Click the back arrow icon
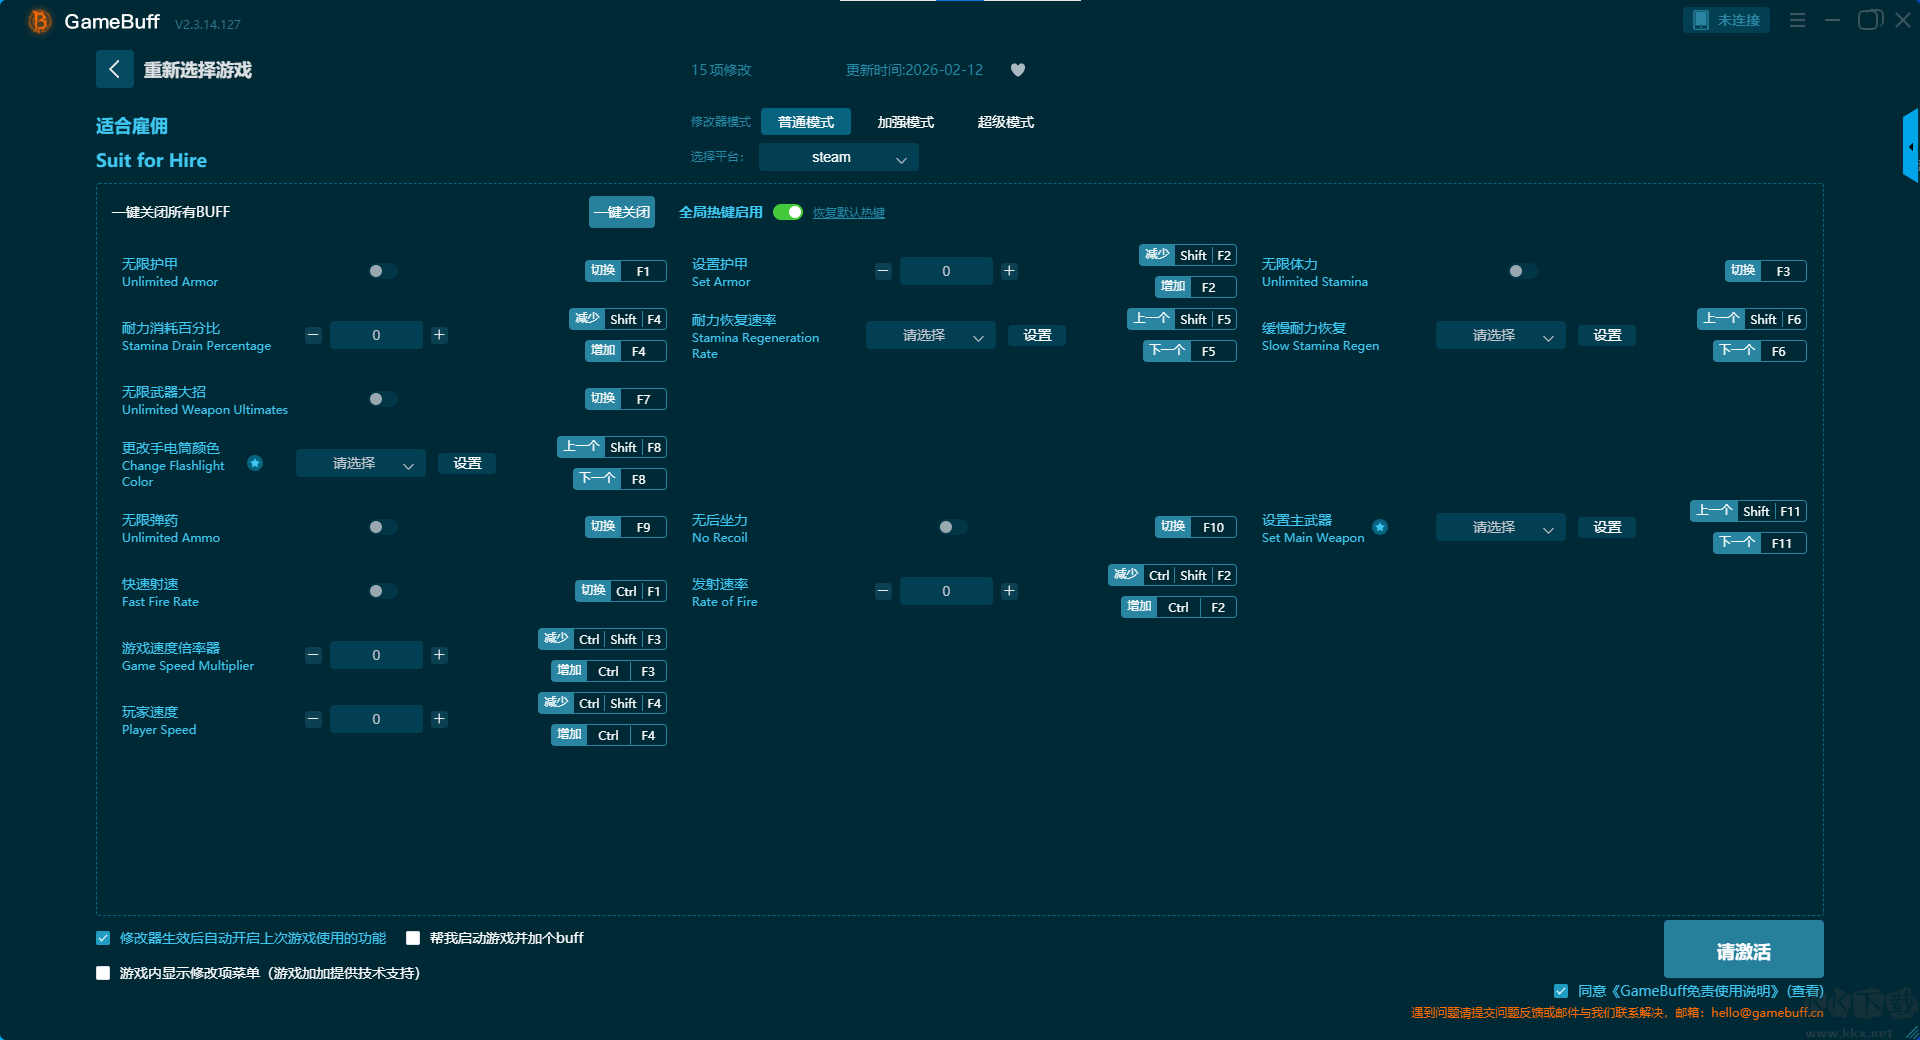This screenshot has height=1040, width=1920. pos(114,69)
